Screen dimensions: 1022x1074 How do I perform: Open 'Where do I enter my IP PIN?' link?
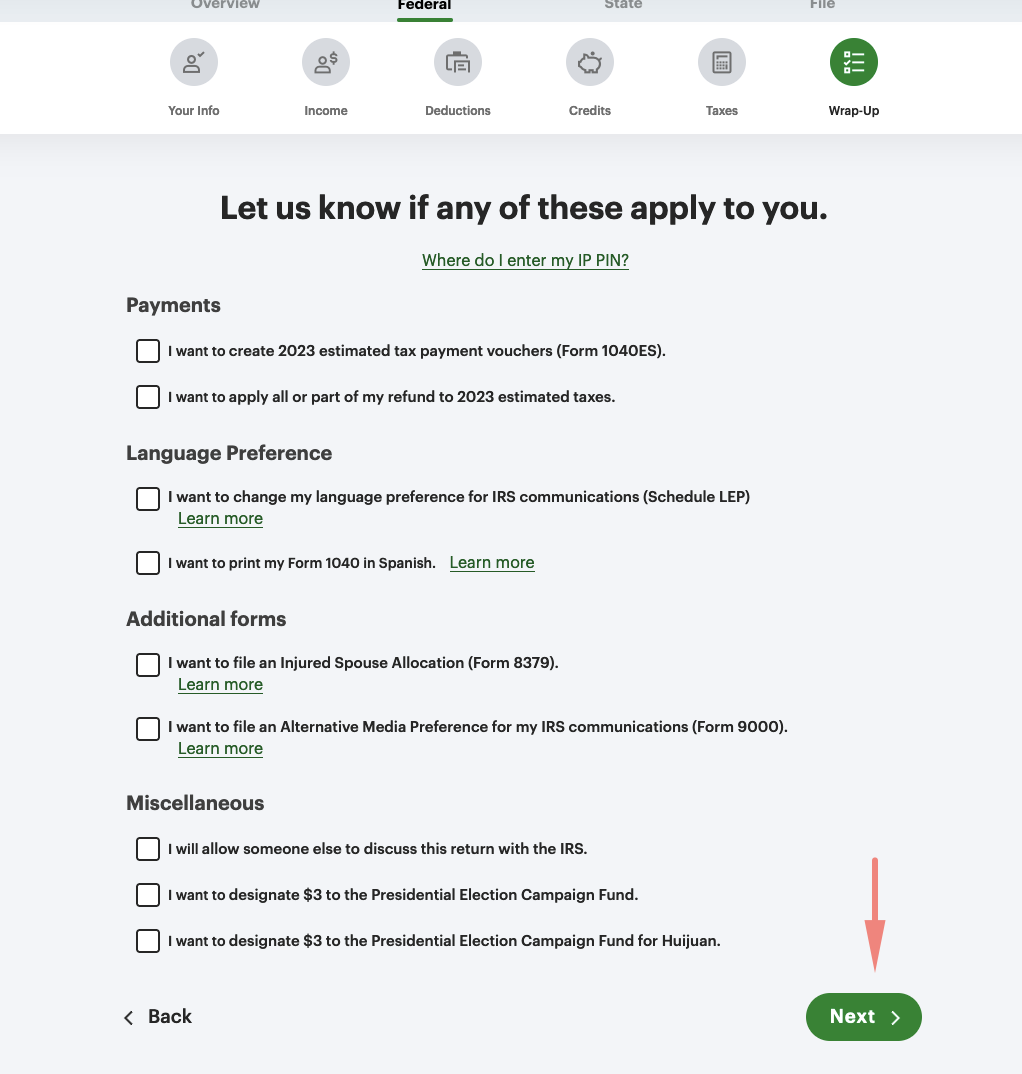[x=525, y=260]
